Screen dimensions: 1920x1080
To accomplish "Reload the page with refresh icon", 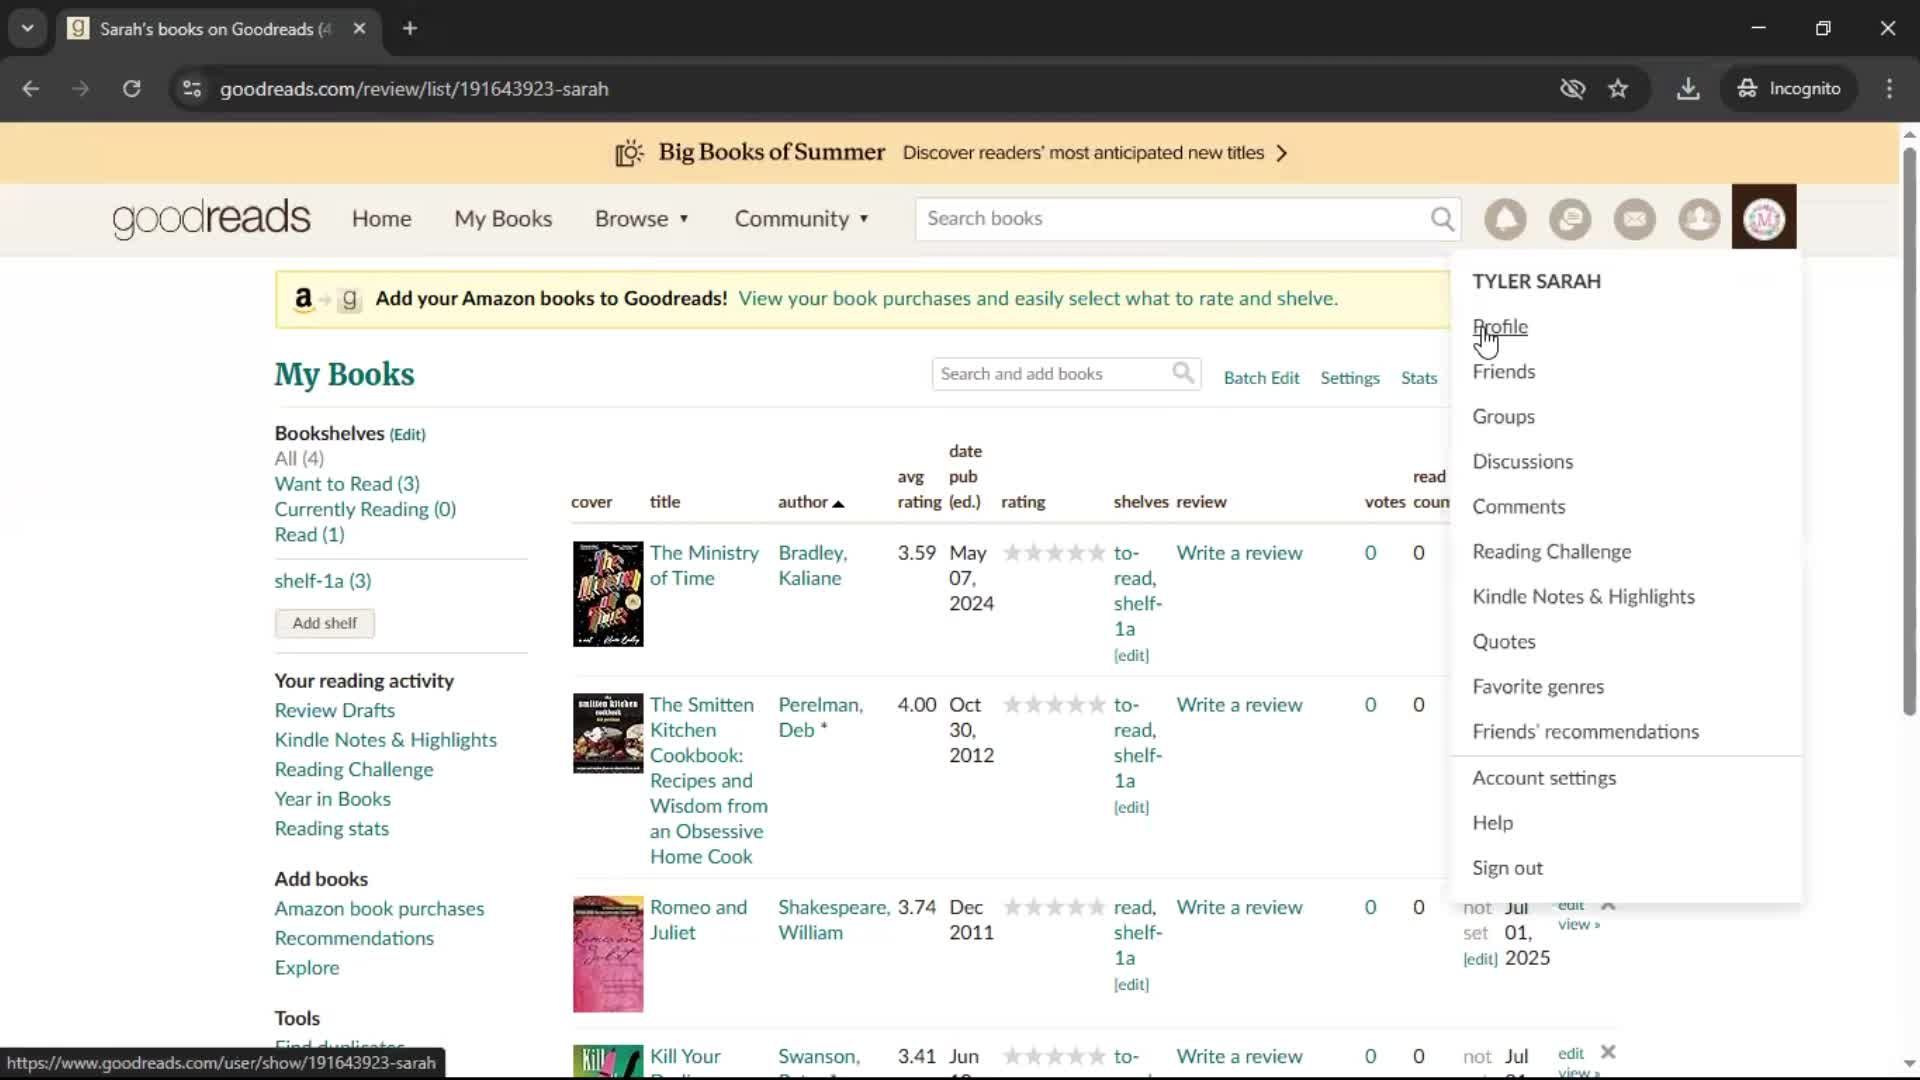I will click(131, 88).
